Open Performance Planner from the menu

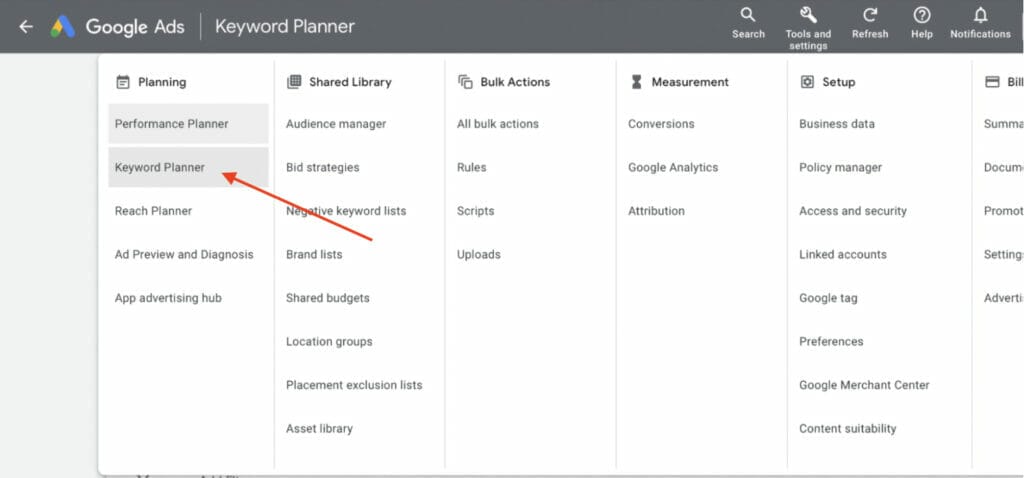click(172, 124)
